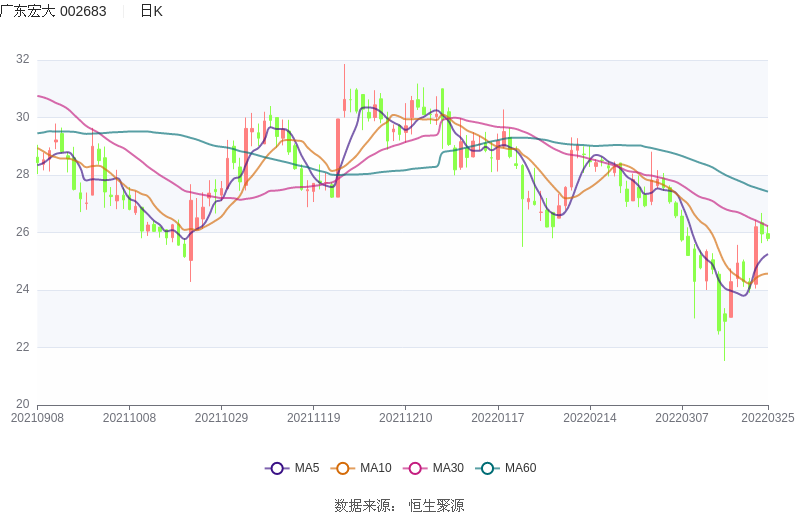Click the purple MA5 legend circle marker

click(x=277, y=468)
